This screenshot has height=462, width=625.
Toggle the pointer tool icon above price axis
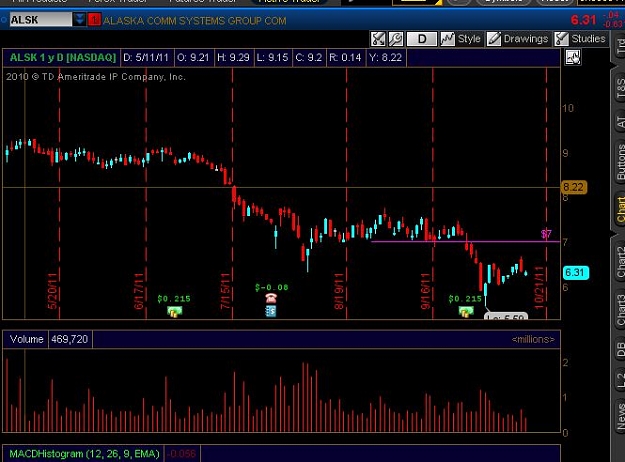[x=573, y=58]
